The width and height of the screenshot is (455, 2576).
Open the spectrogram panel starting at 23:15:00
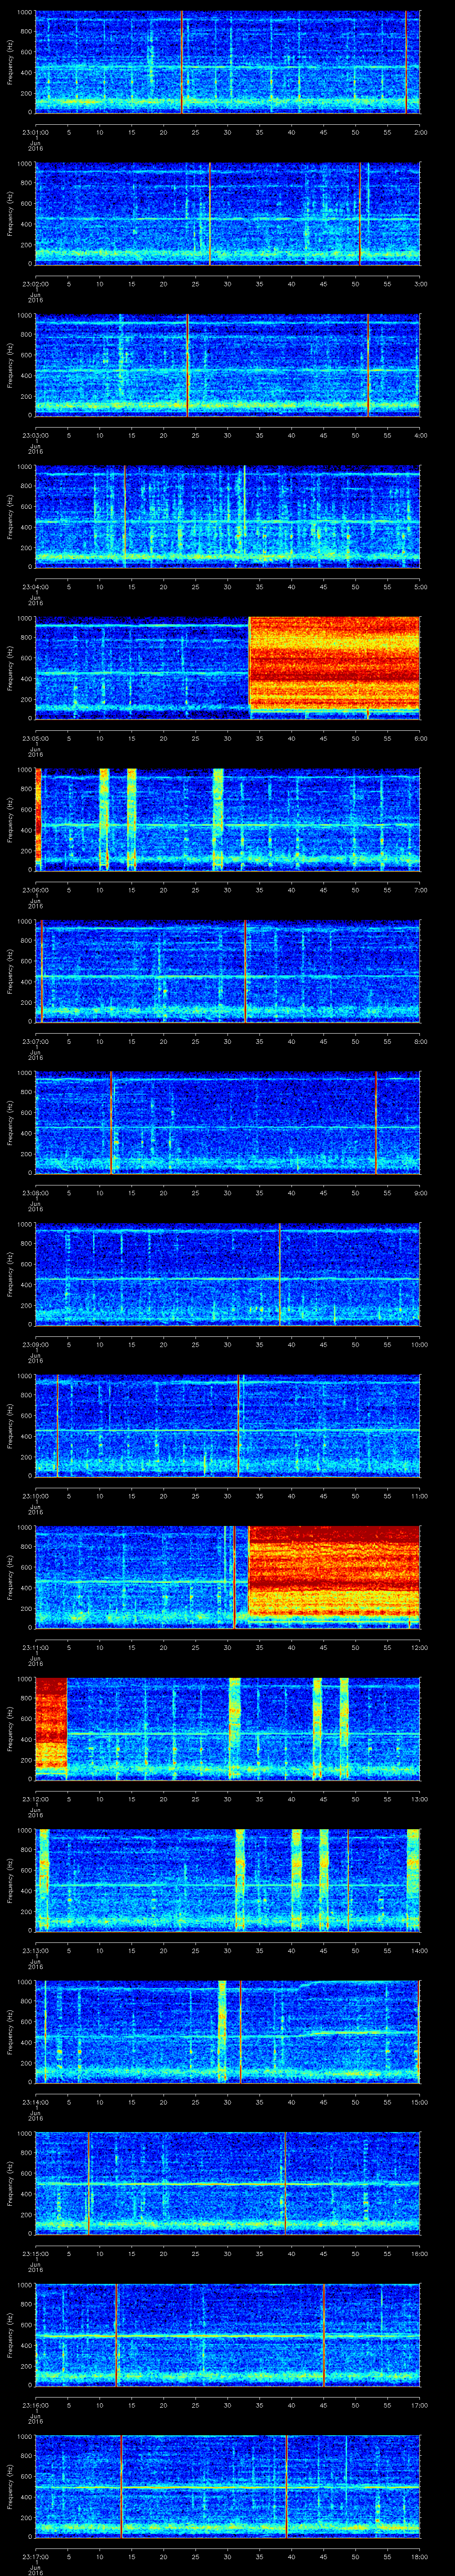(227, 2183)
